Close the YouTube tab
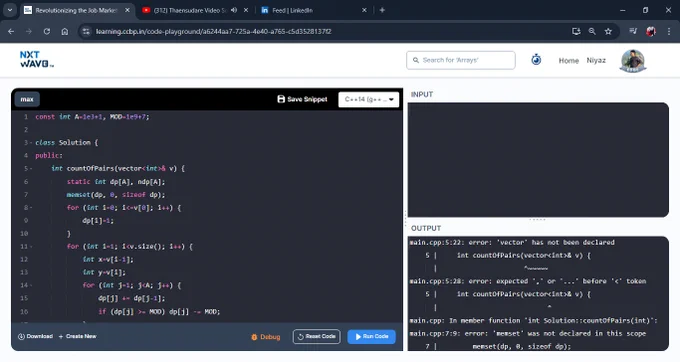Screen dimensions: 680x362 pyautogui.click(x=246, y=10)
